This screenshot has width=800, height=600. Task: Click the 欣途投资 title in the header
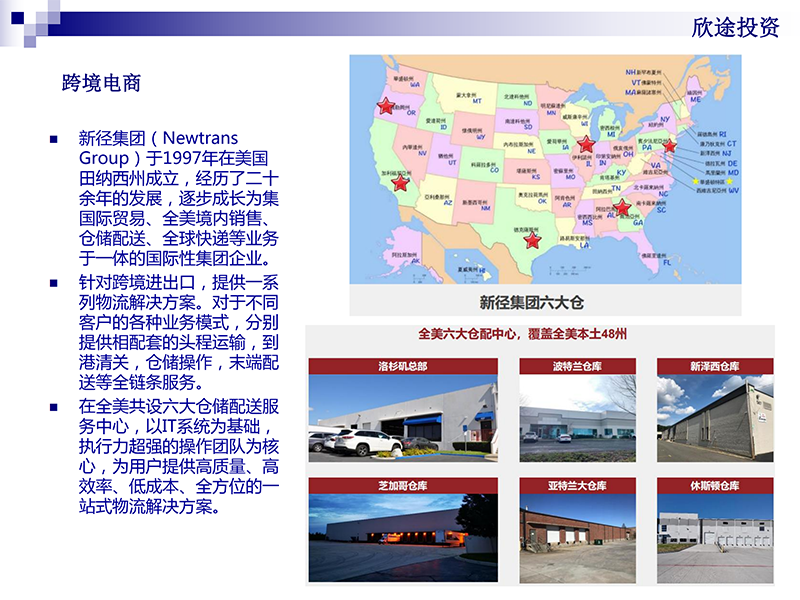[x=735, y=27]
